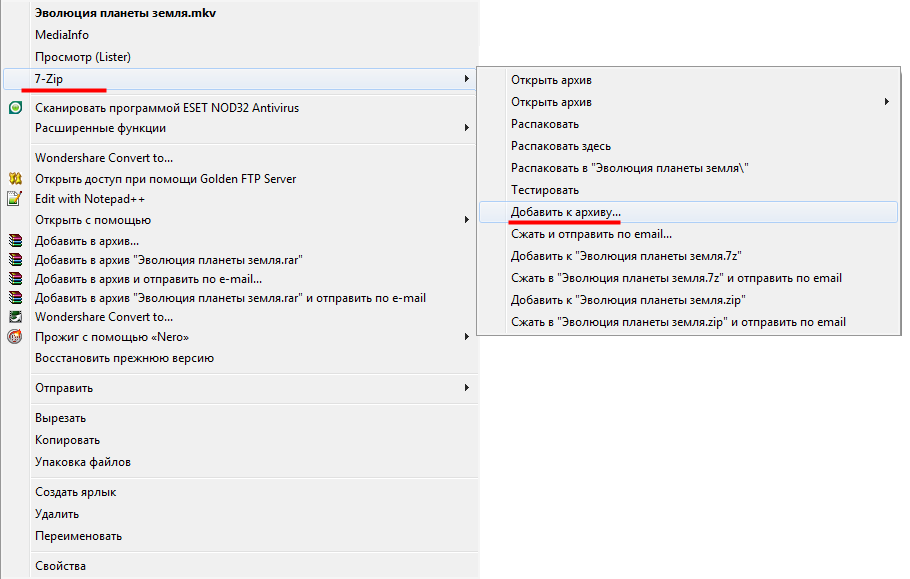910x579 pixels.
Task: Open the bold Эволюция планеты земля.mkv entry
Action: tap(125, 13)
